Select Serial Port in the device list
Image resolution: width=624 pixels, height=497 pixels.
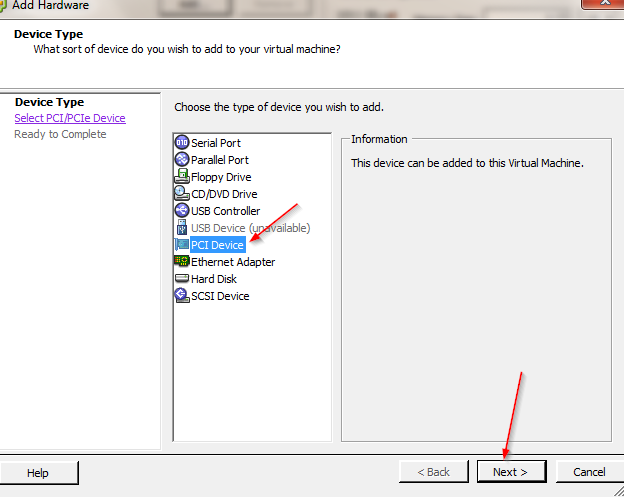tap(216, 143)
